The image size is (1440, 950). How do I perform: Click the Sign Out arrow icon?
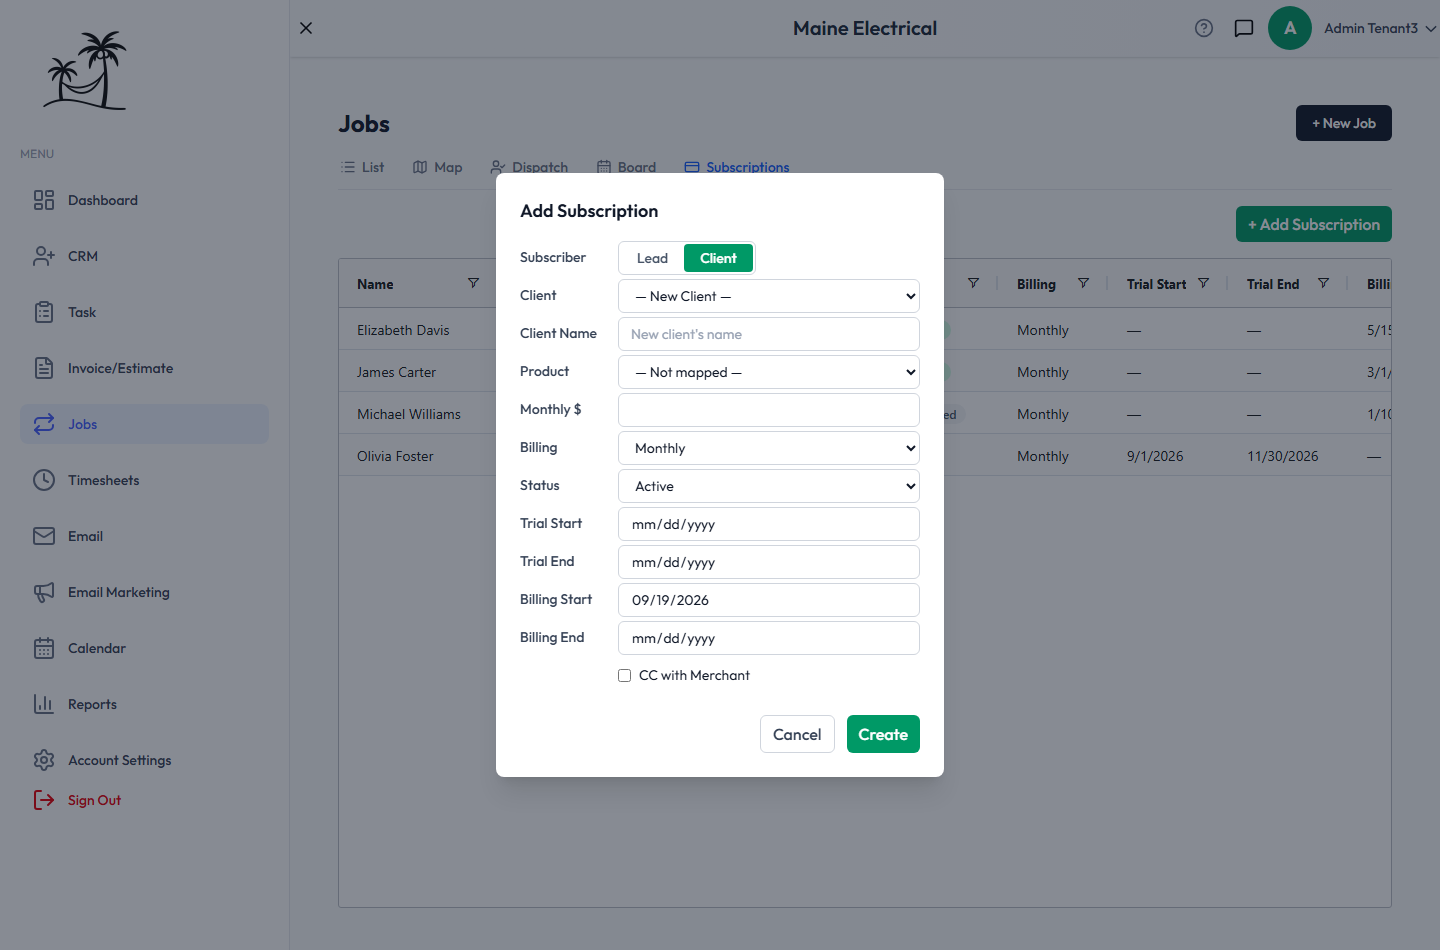click(44, 800)
